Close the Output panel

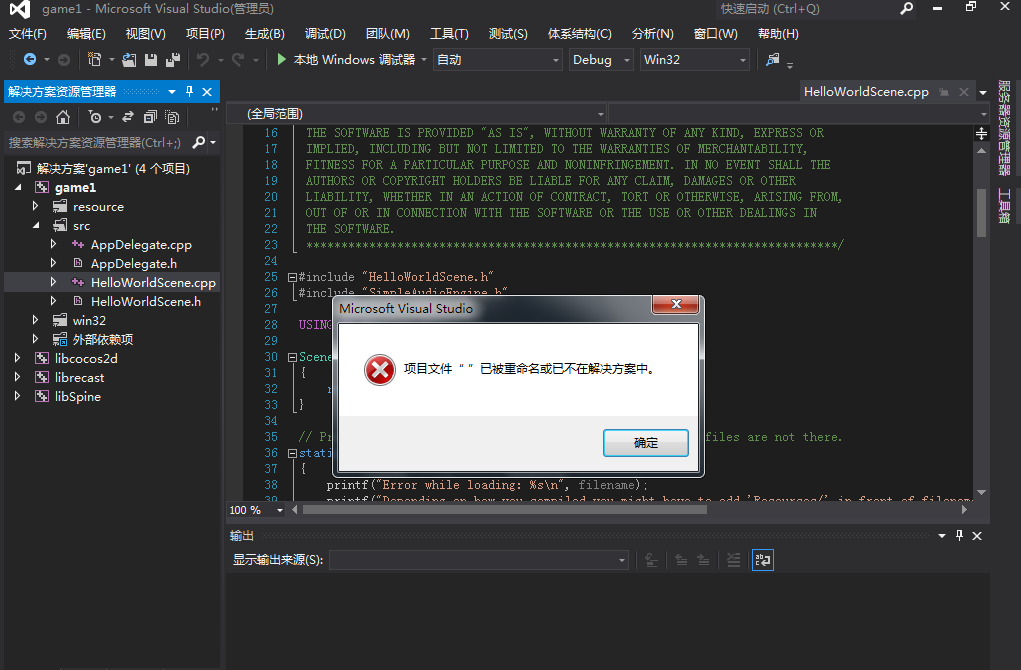tap(977, 536)
